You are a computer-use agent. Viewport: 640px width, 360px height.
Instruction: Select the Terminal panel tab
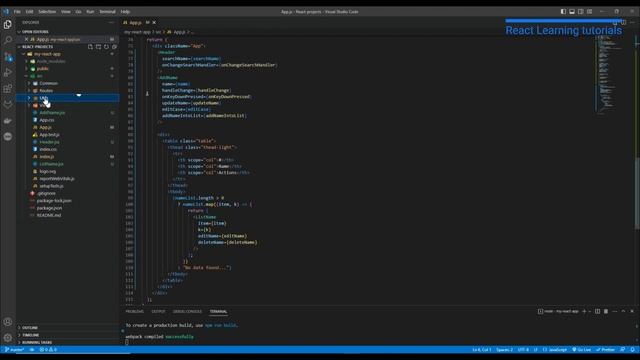click(x=218, y=311)
